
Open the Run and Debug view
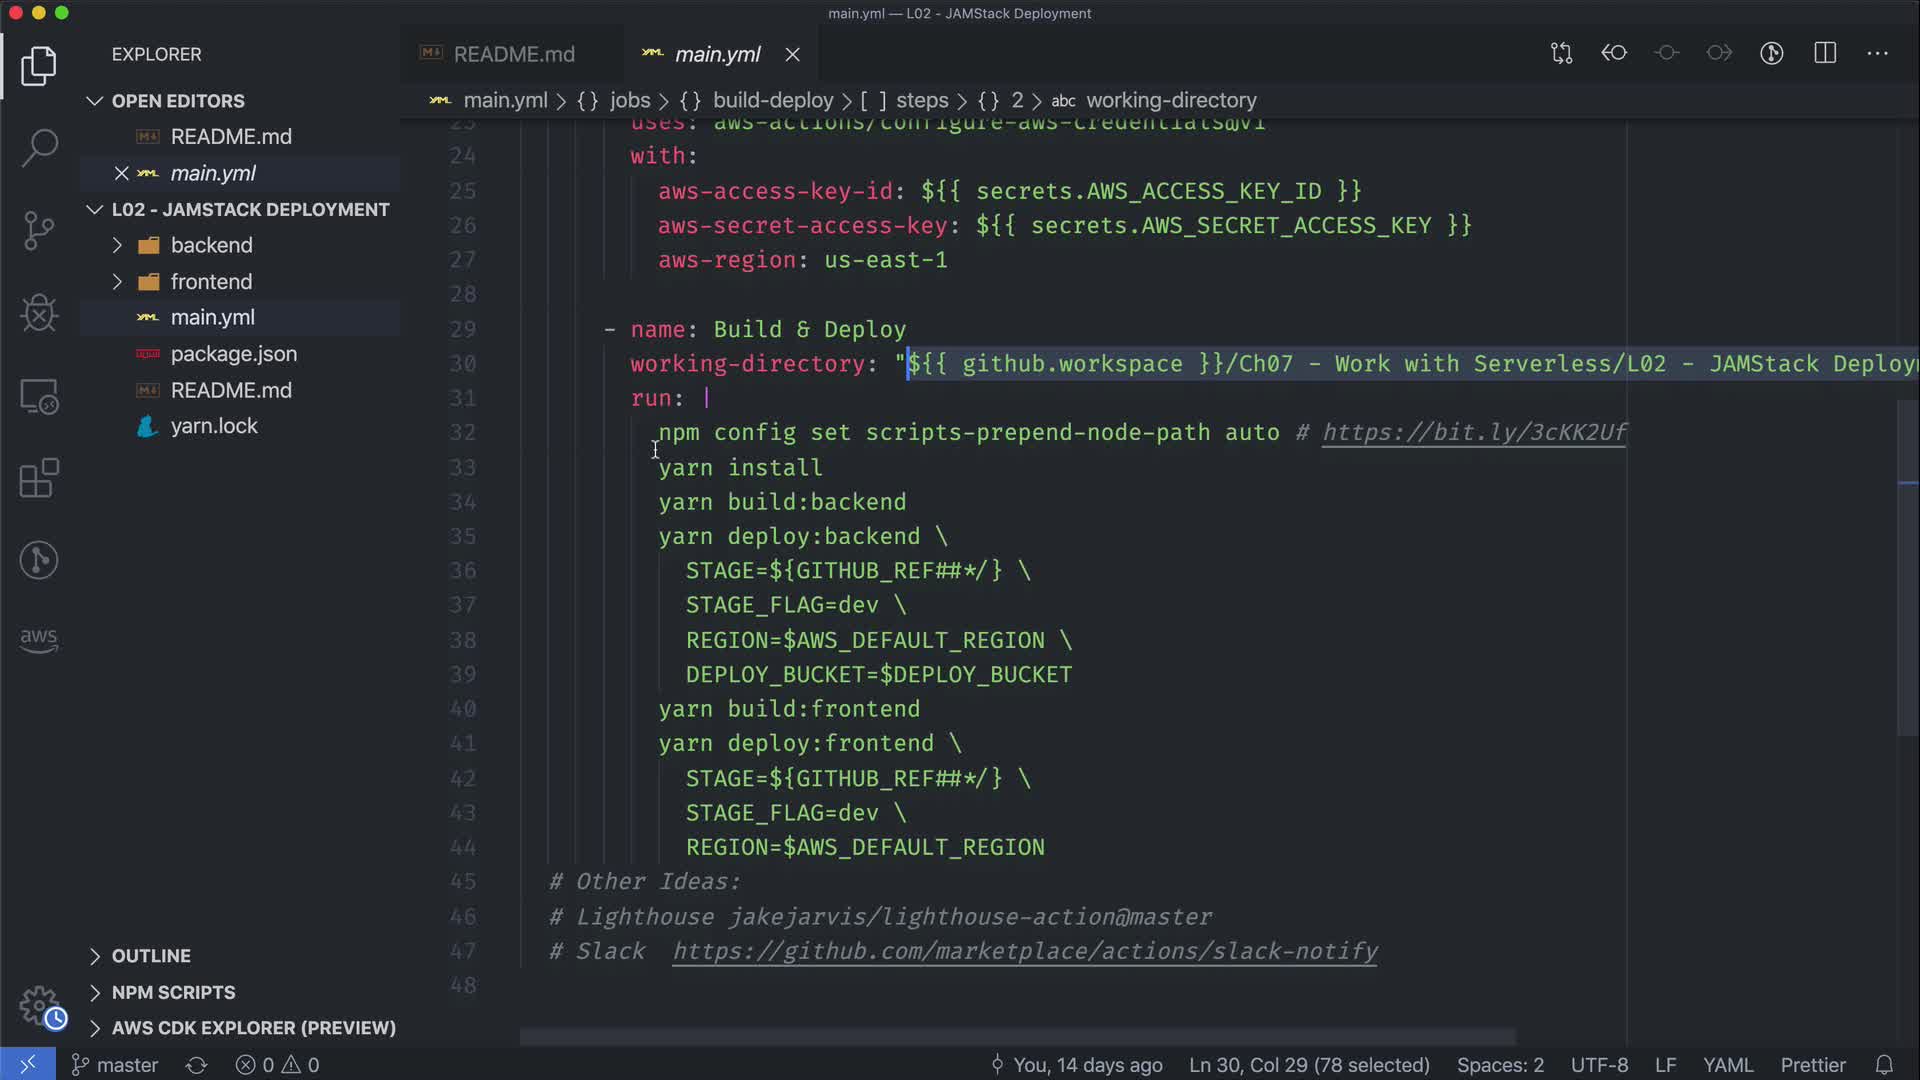tap(39, 313)
